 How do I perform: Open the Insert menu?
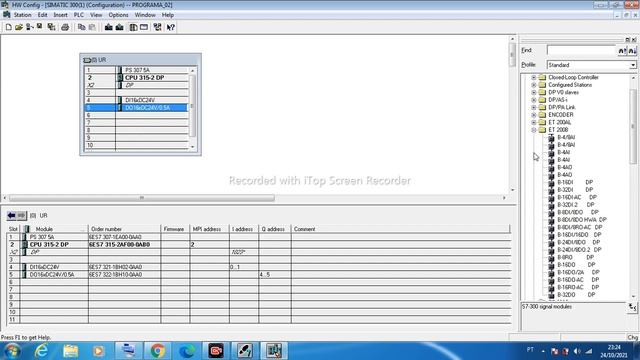[x=60, y=15]
